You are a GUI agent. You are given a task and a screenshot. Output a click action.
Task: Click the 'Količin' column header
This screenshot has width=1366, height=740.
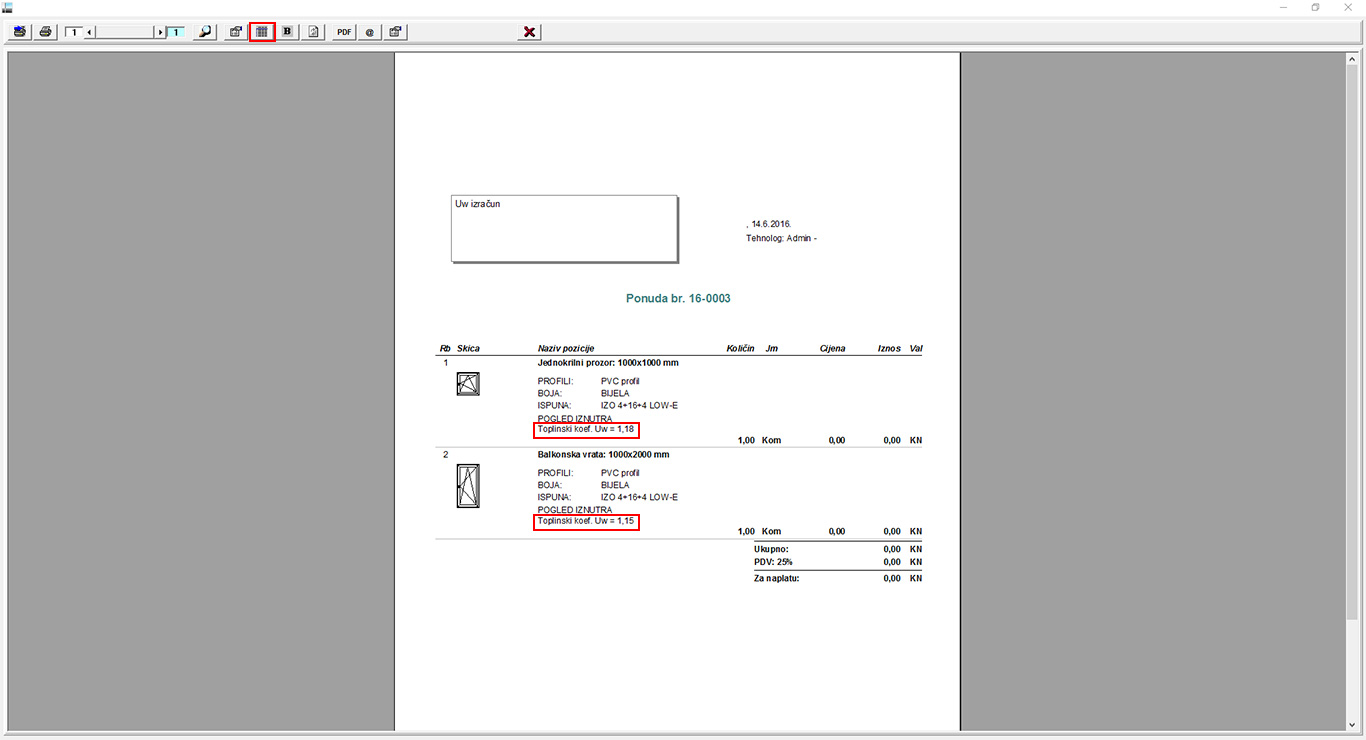tap(740, 348)
